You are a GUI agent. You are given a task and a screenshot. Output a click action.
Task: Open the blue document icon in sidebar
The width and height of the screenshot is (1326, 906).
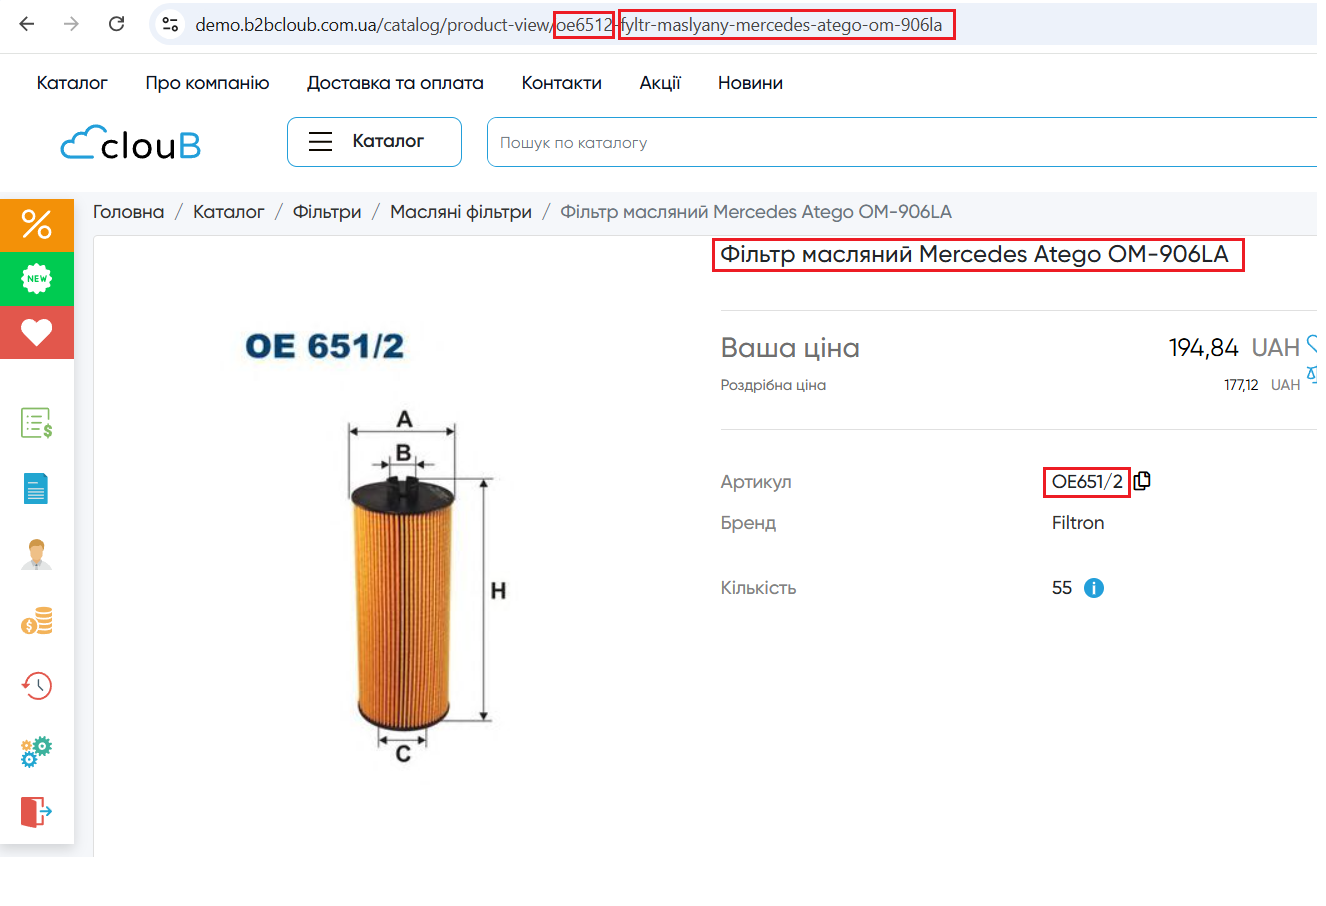[x=36, y=489]
